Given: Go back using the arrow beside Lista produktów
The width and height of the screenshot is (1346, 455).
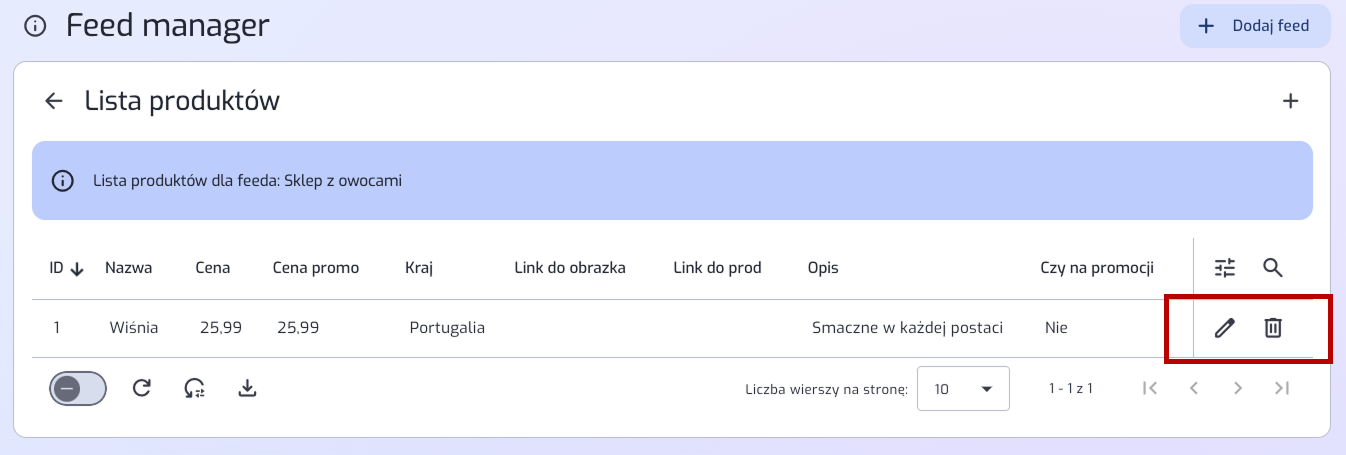Looking at the screenshot, I should pyautogui.click(x=54, y=100).
